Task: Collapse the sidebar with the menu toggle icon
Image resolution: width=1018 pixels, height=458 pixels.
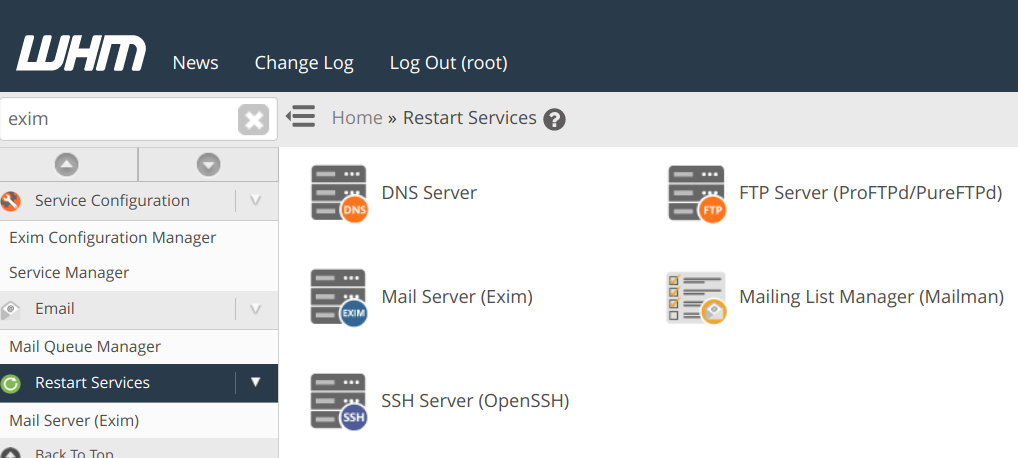Action: [301, 117]
